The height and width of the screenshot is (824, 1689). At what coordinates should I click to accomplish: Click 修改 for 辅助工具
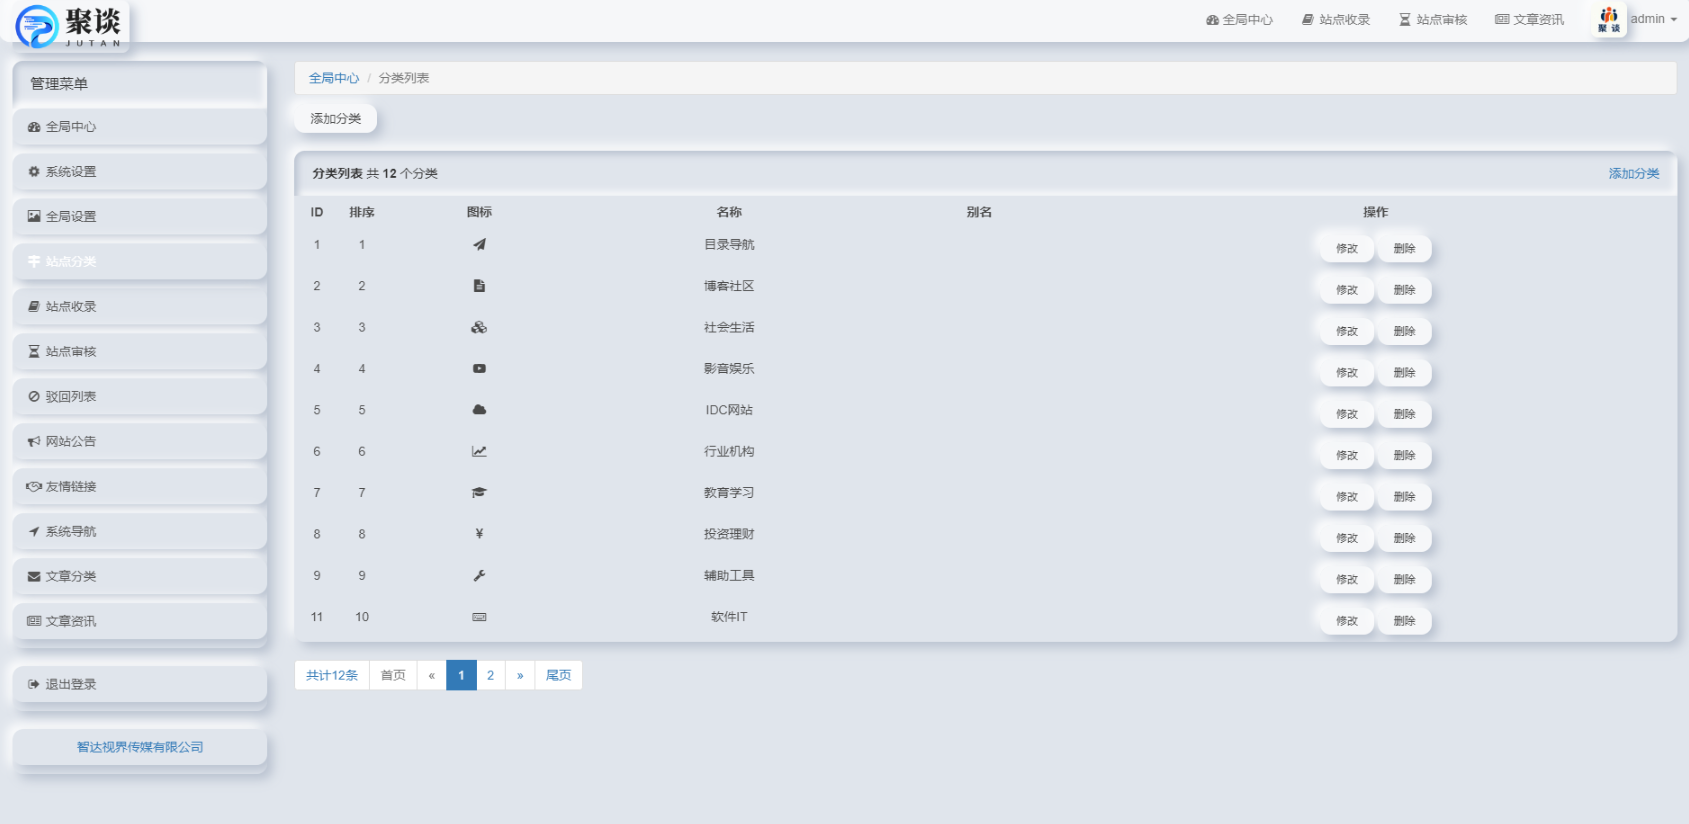1347,580
